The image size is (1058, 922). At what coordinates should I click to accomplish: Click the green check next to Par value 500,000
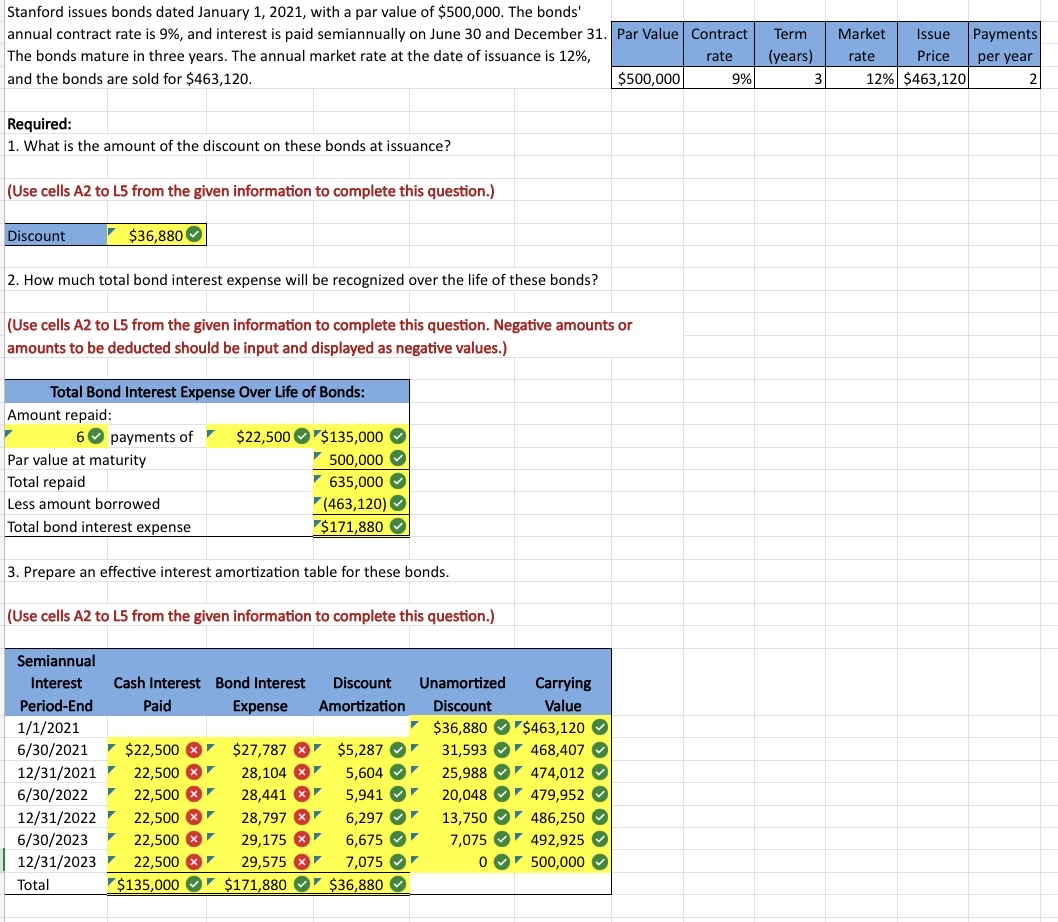pos(398,459)
